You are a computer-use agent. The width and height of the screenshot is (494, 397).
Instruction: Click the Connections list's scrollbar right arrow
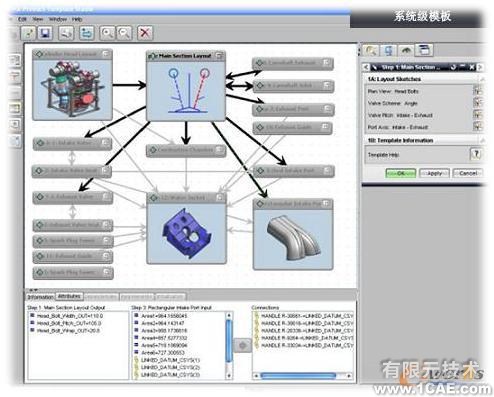(x=349, y=376)
